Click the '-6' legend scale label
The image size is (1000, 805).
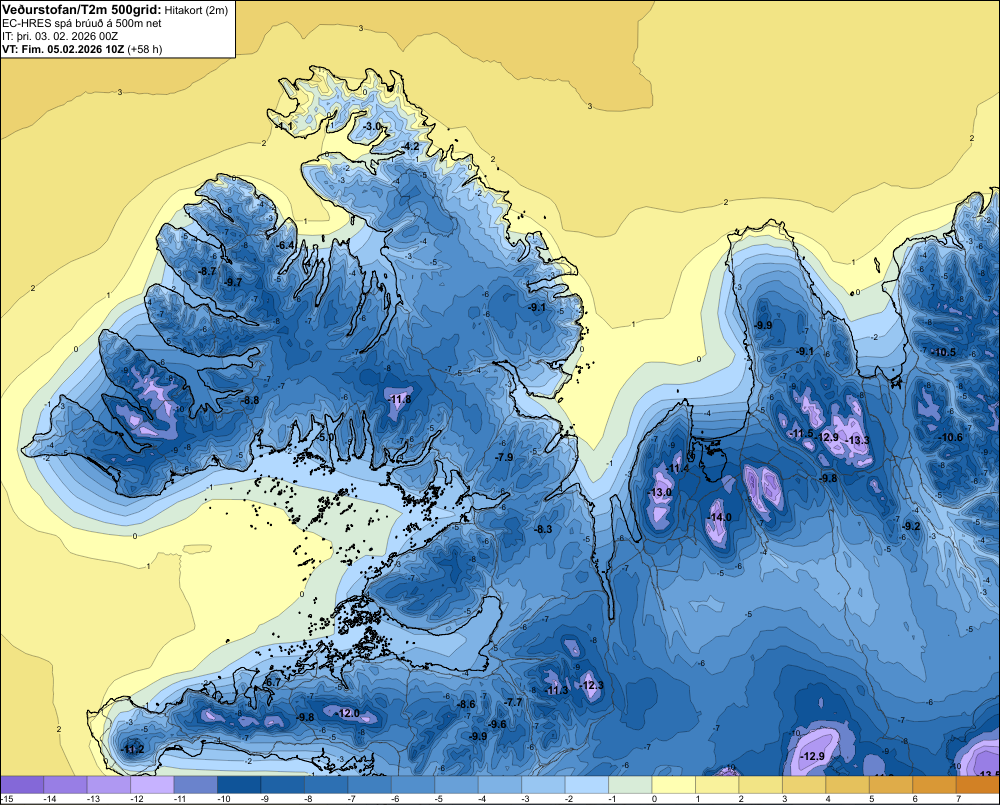click(x=393, y=799)
